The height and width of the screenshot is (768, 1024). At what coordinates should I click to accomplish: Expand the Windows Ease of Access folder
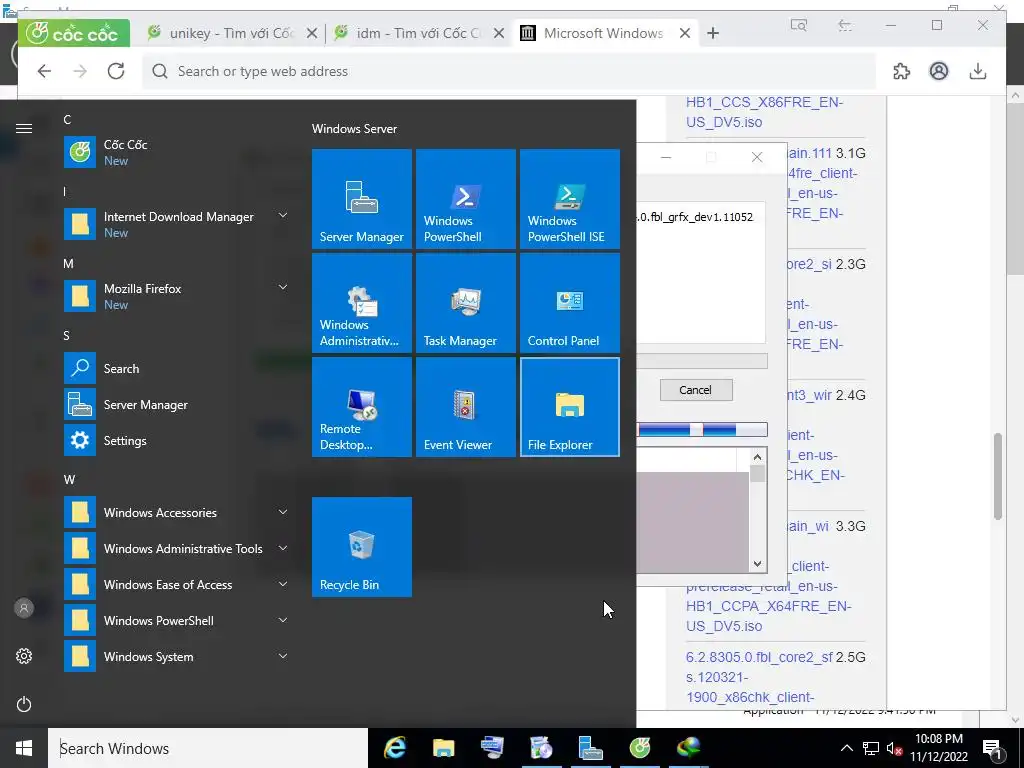click(x=283, y=584)
